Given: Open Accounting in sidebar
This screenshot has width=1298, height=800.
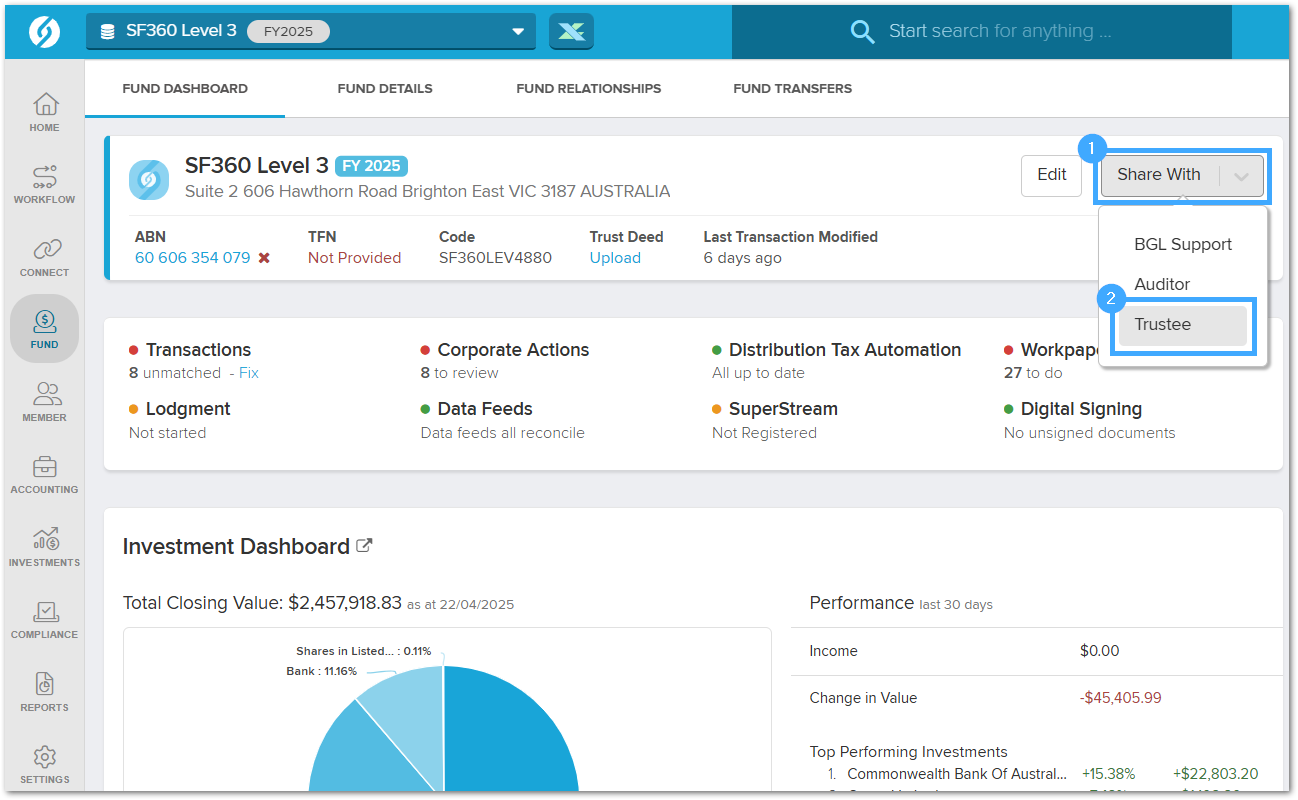Looking at the screenshot, I should [x=45, y=474].
